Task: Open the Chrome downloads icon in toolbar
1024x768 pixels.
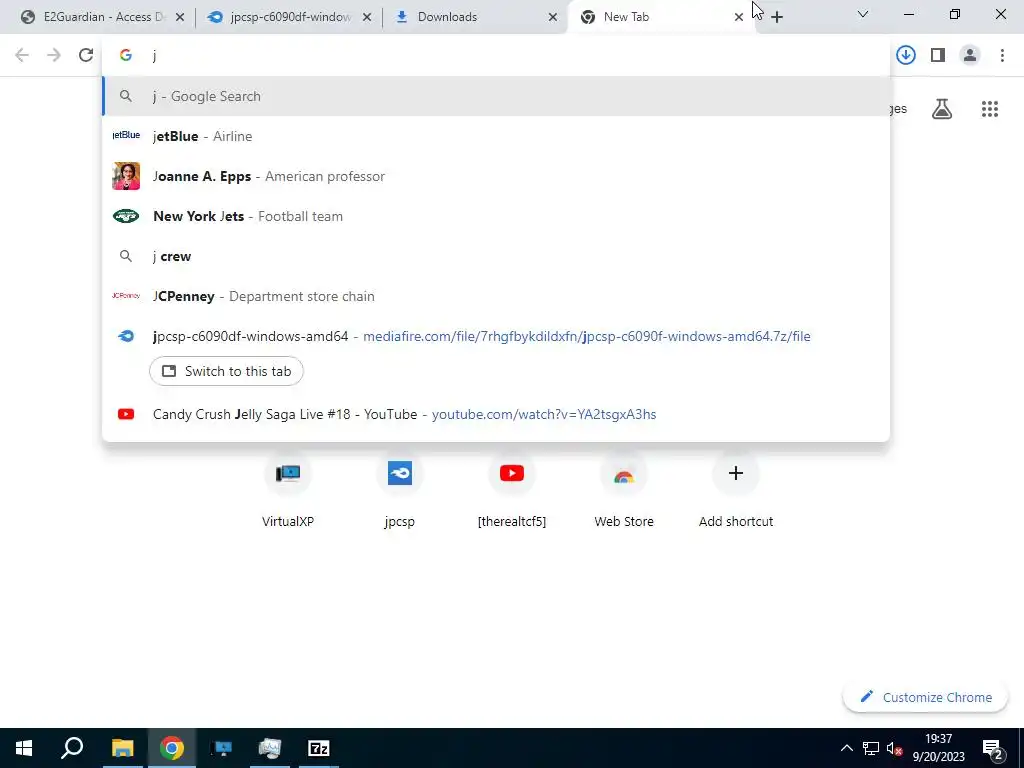Action: coord(905,55)
